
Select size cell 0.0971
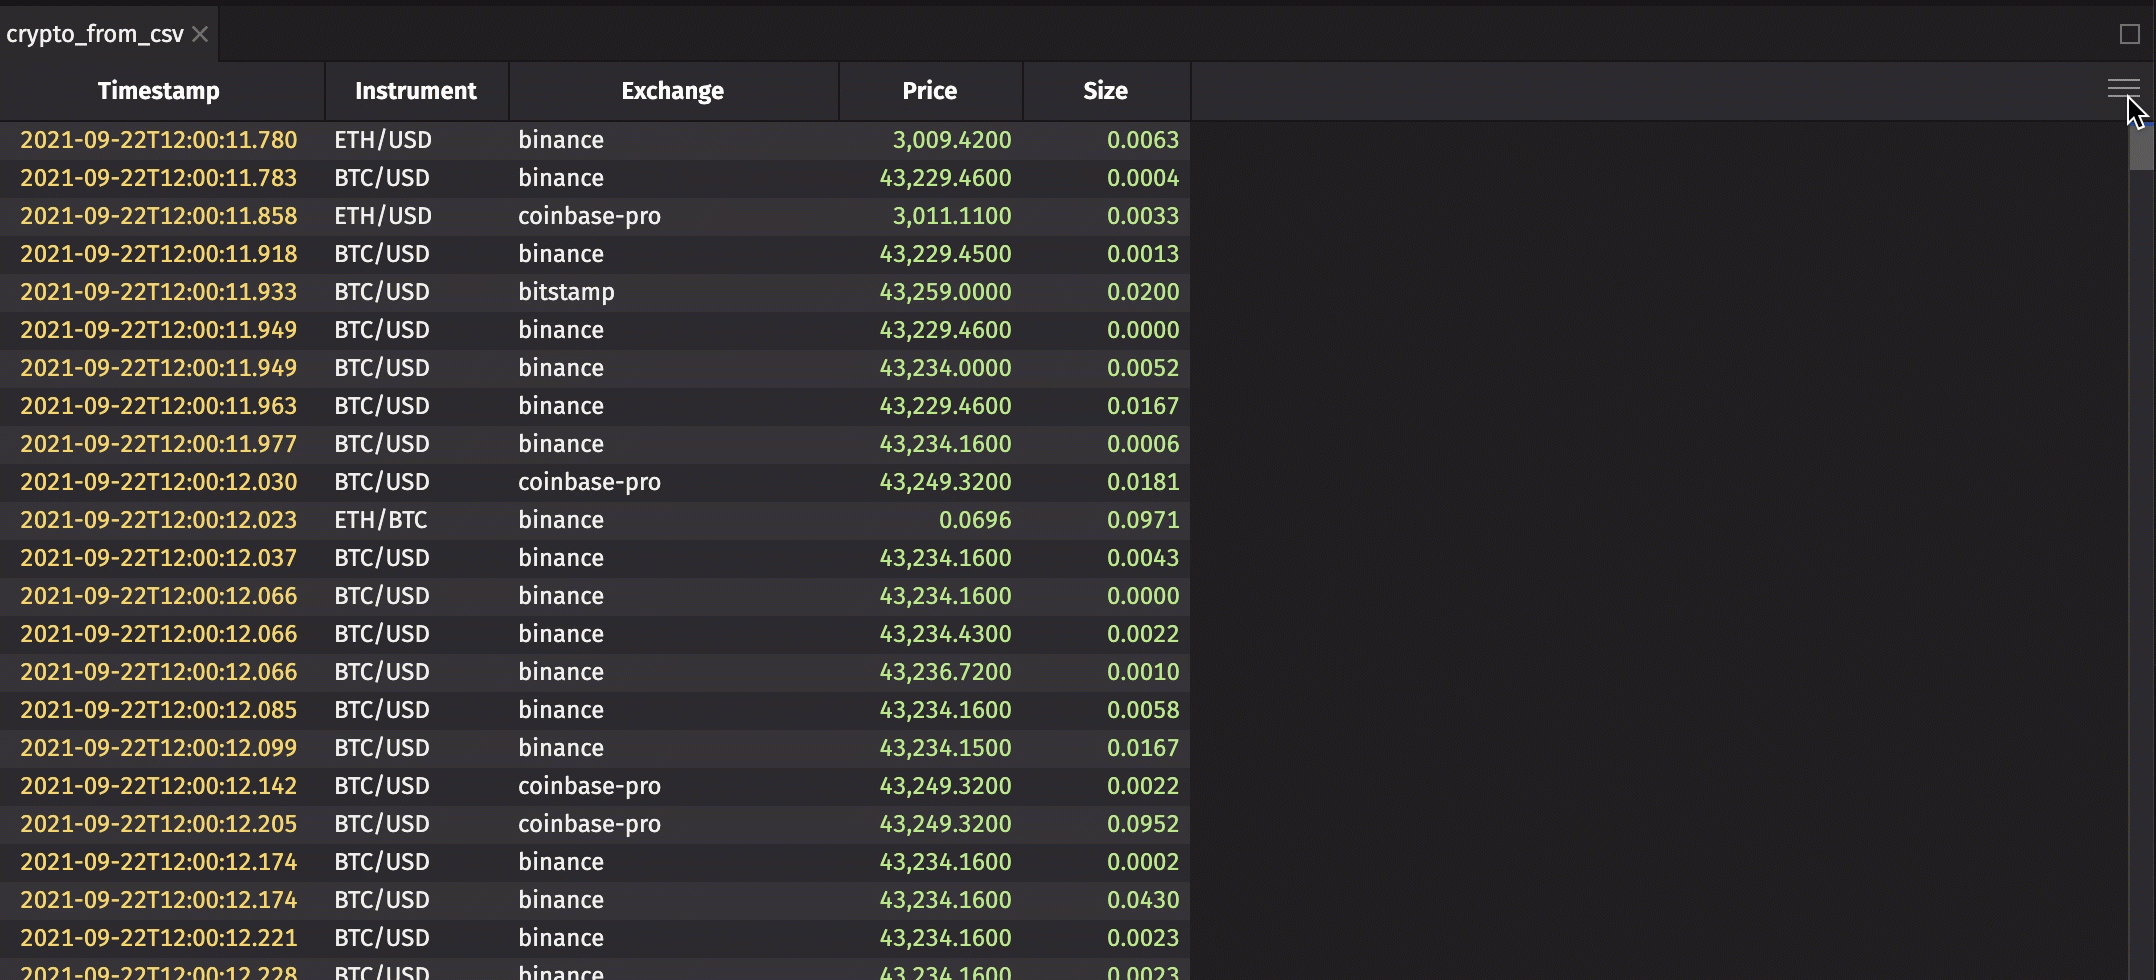(x=1142, y=520)
